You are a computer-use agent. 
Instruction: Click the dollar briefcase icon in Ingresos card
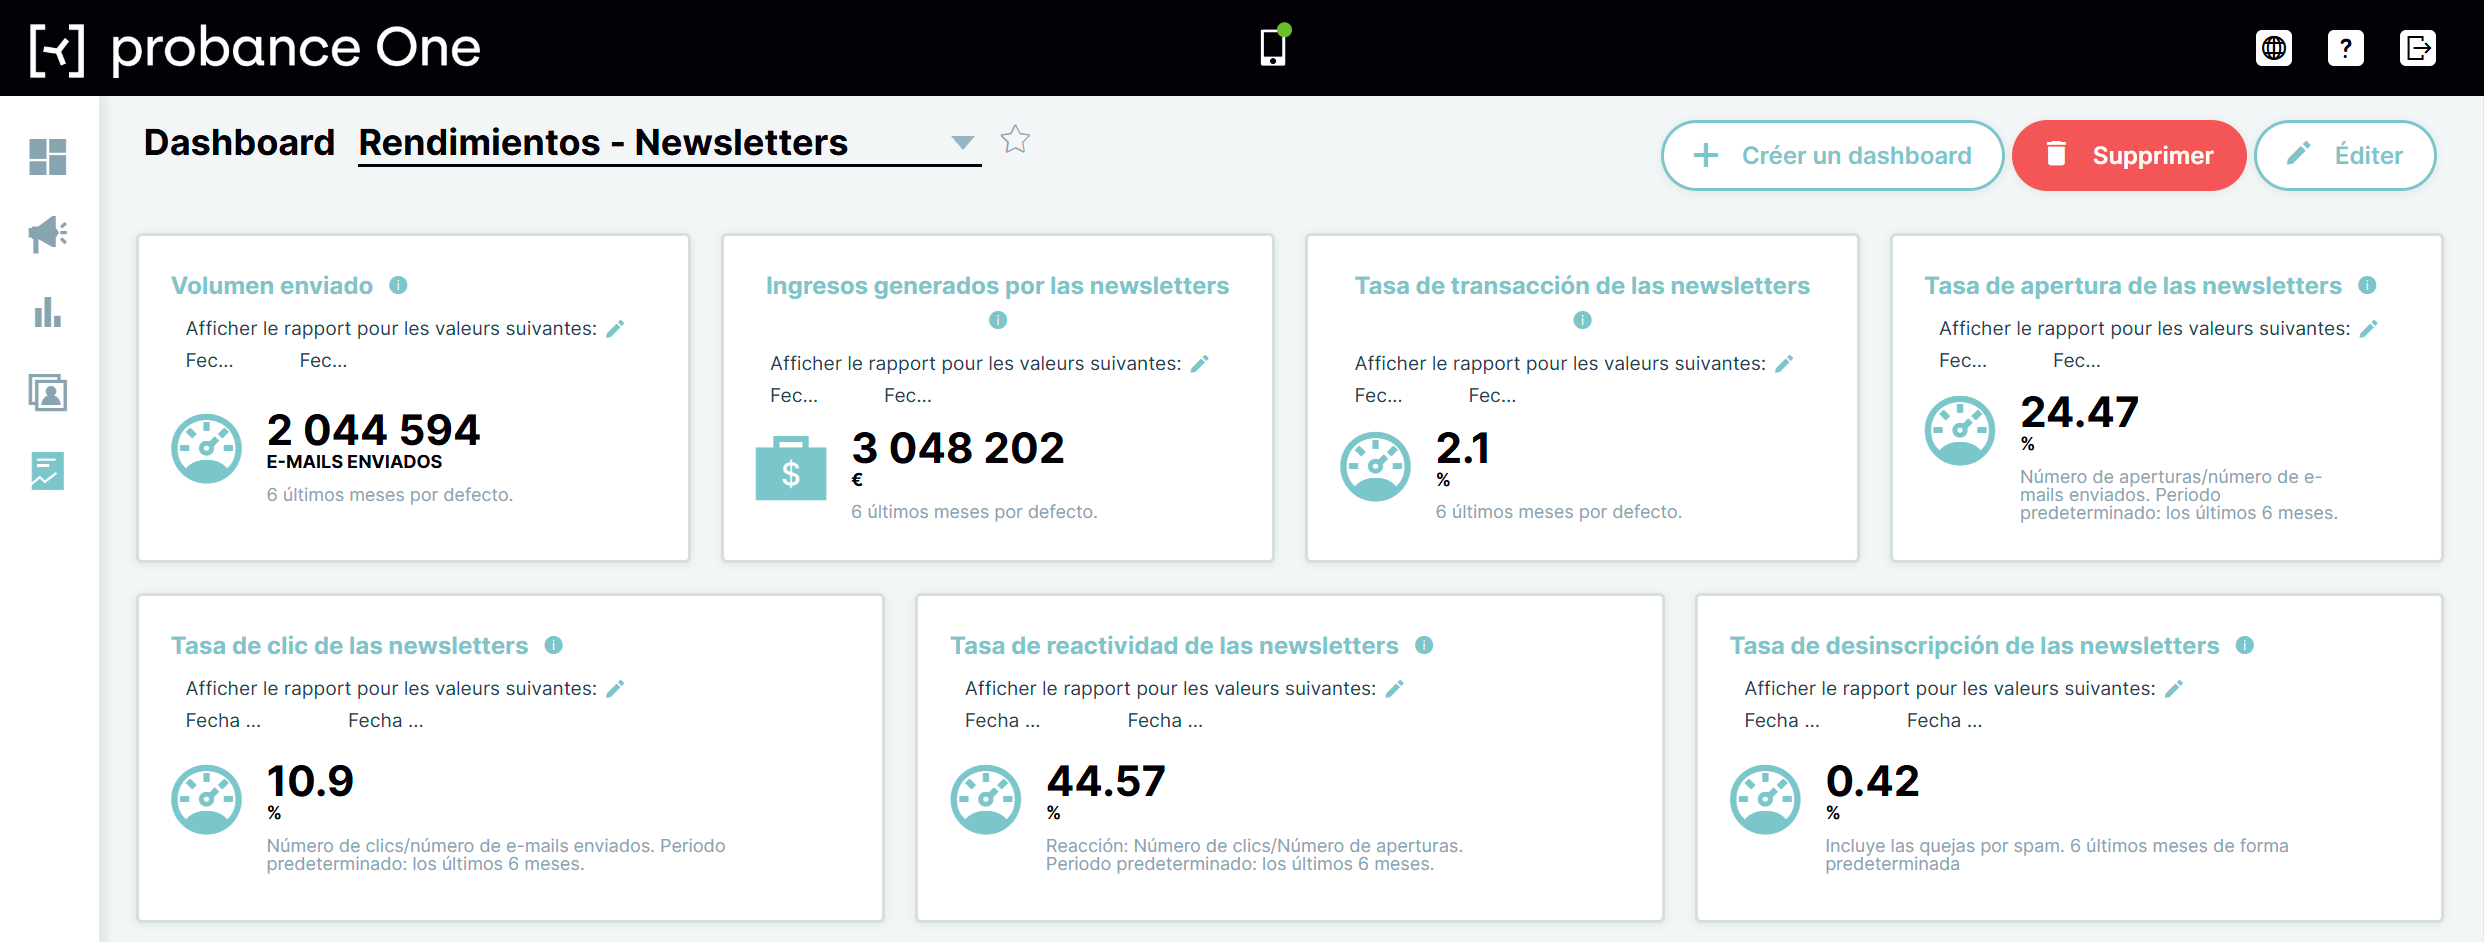pyautogui.click(x=791, y=467)
